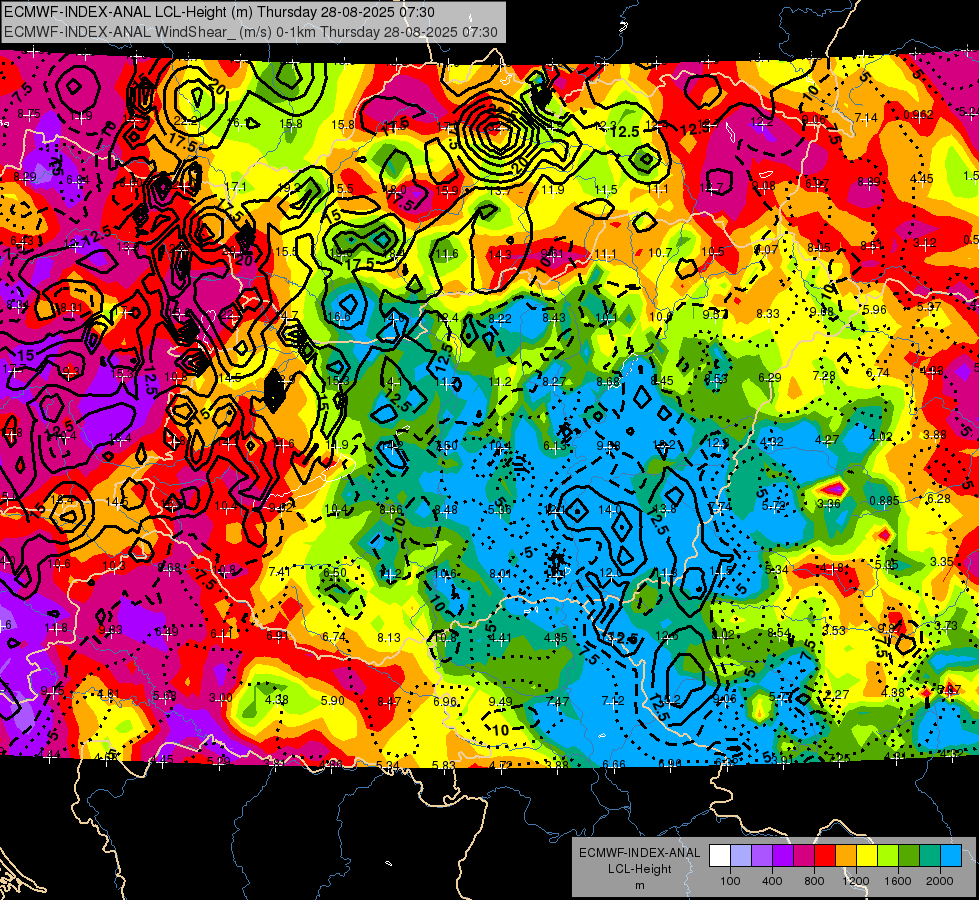Click the 9.15 grid point value
The image size is (979, 900).
[x=52, y=690]
